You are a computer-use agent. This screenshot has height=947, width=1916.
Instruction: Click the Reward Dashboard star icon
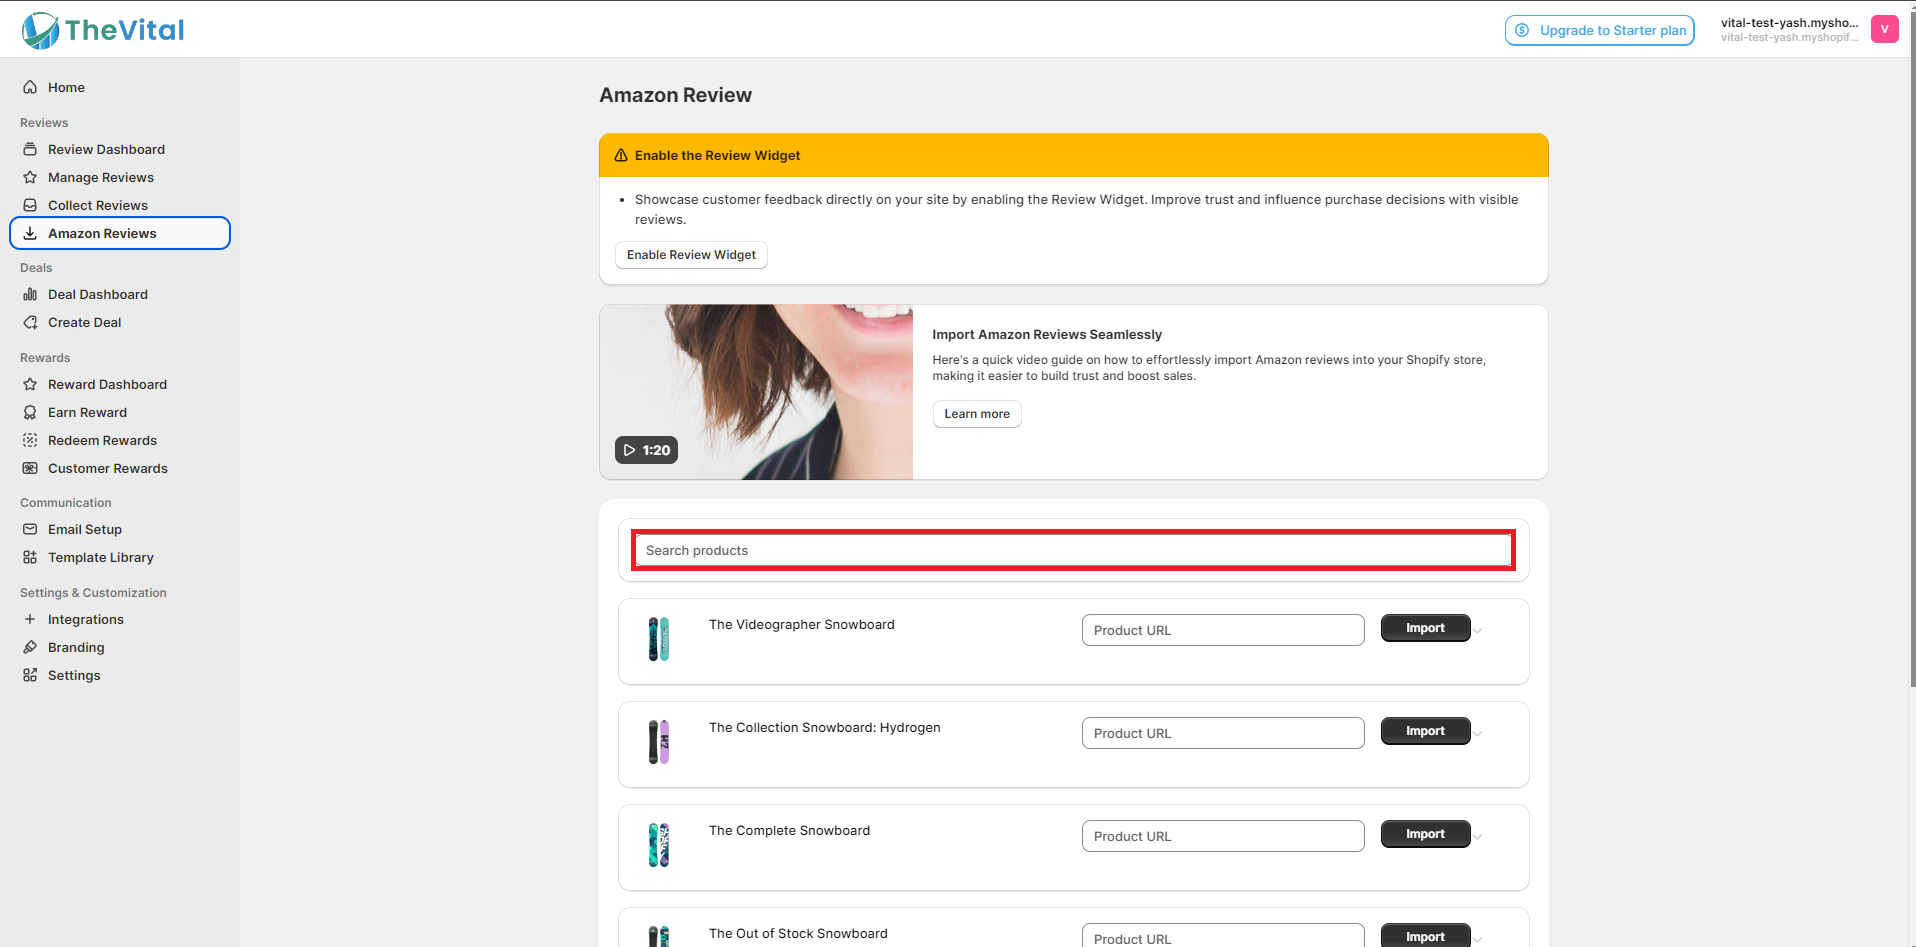pyautogui.click(x=30, y=384)
